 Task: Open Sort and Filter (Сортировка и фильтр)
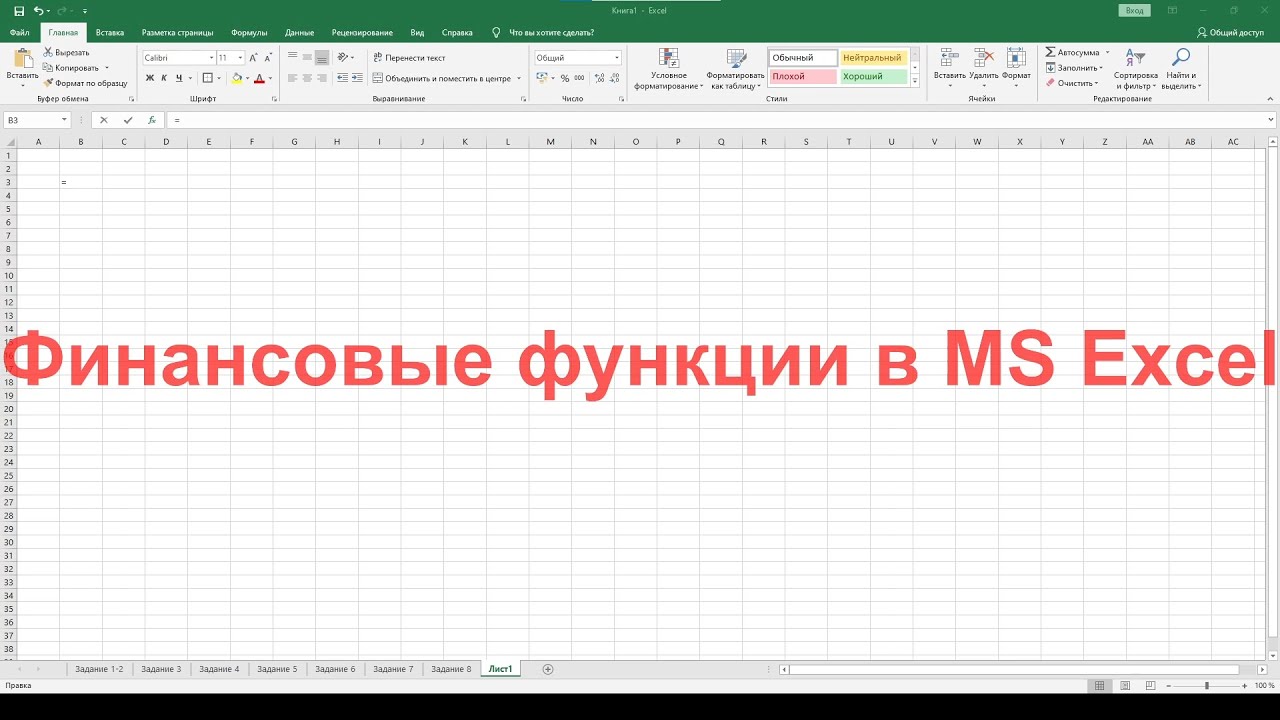pos(1136,68)
